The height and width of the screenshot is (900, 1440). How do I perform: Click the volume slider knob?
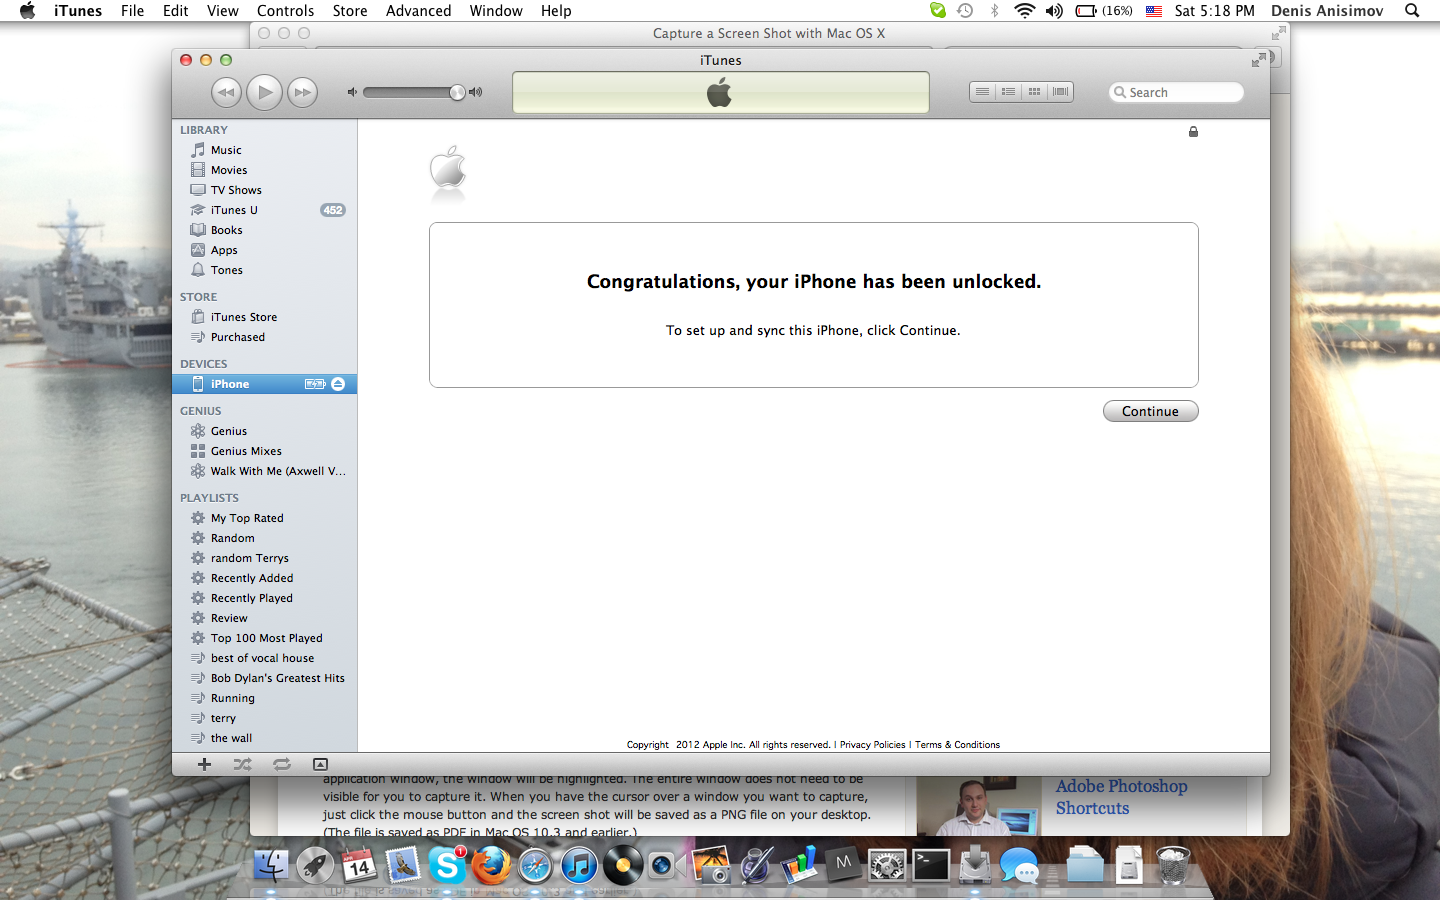click(x=457, y=92)
